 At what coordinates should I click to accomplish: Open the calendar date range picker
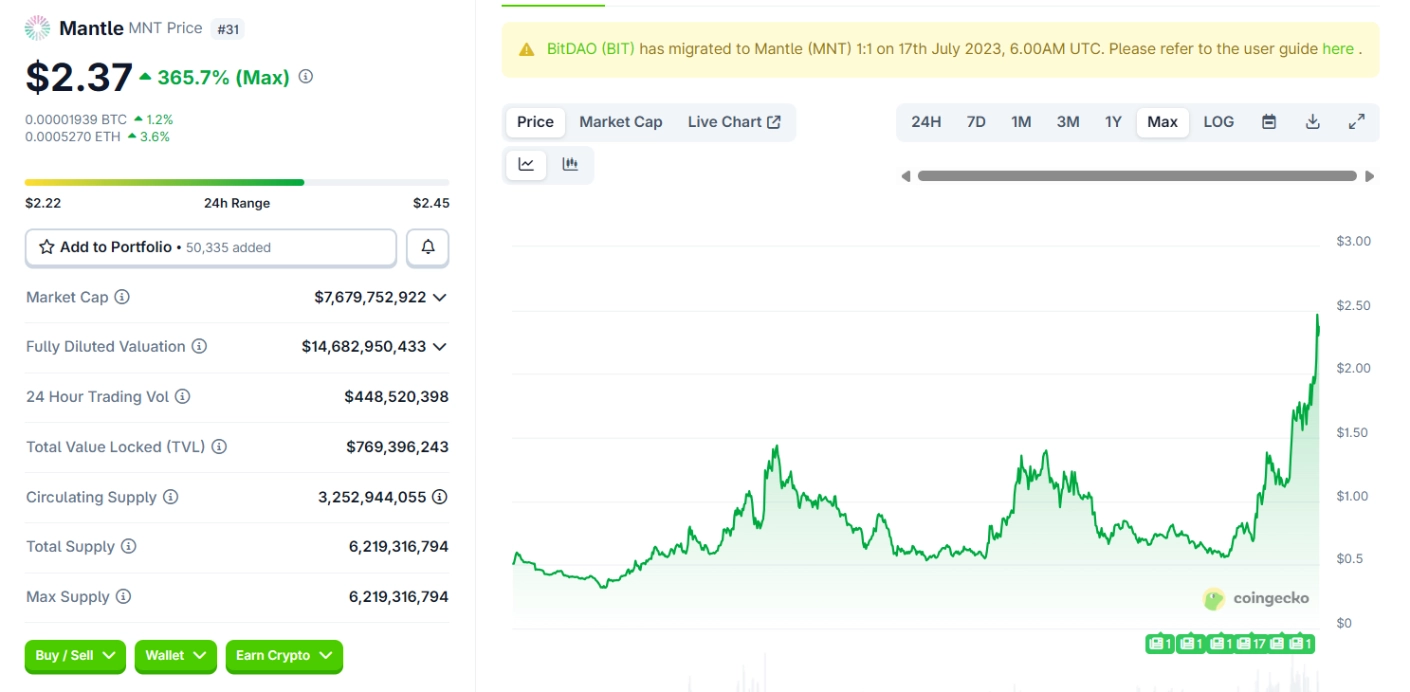pos(1269,122)
